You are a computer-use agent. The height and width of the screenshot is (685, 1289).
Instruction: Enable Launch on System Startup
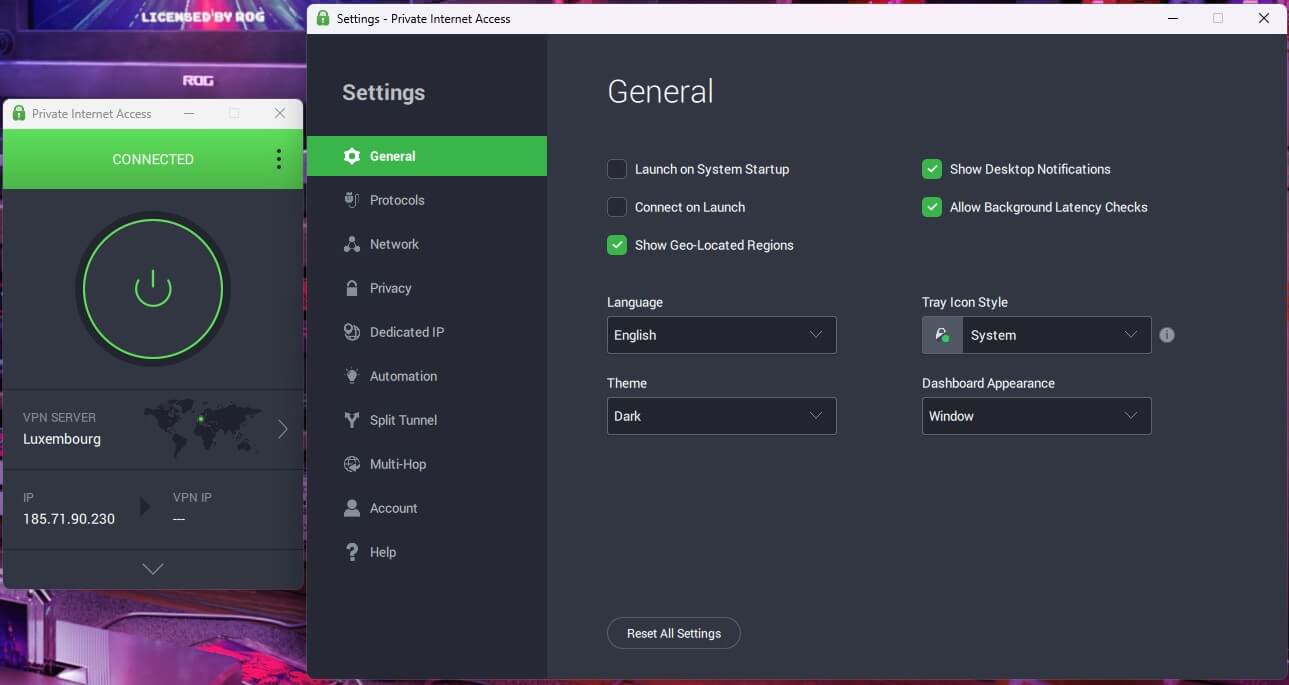point(617,169)
